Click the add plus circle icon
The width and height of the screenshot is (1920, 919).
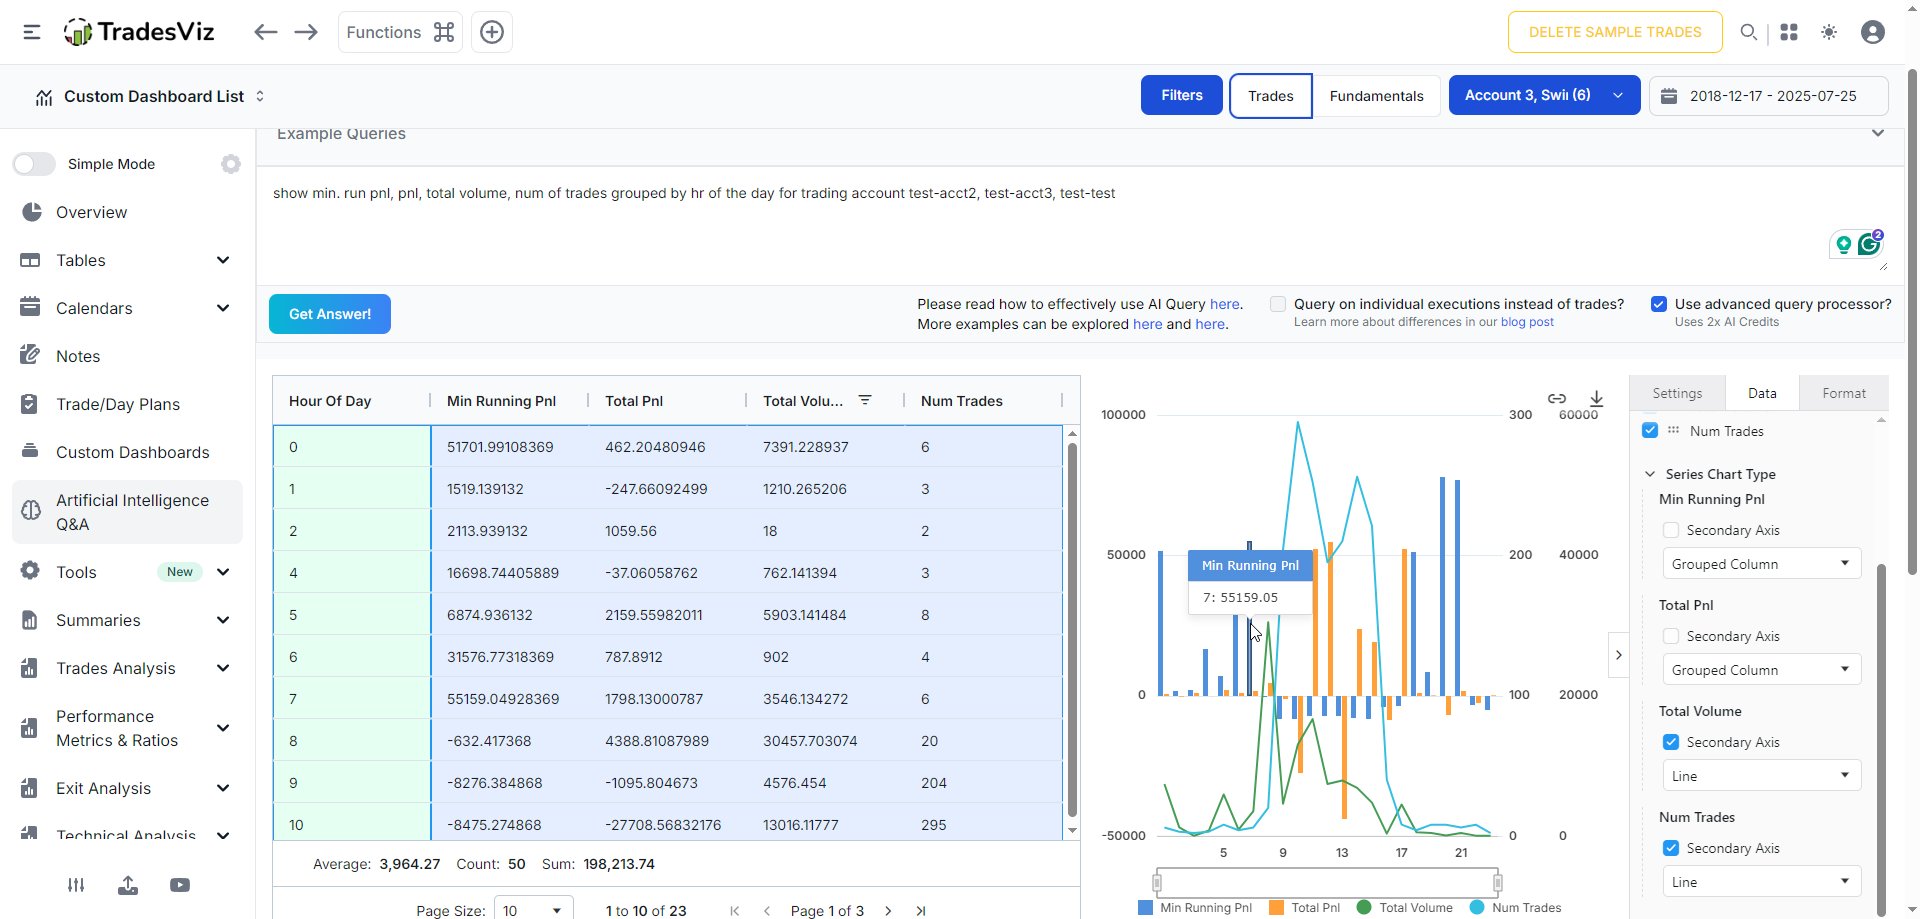tap(492, 32)
